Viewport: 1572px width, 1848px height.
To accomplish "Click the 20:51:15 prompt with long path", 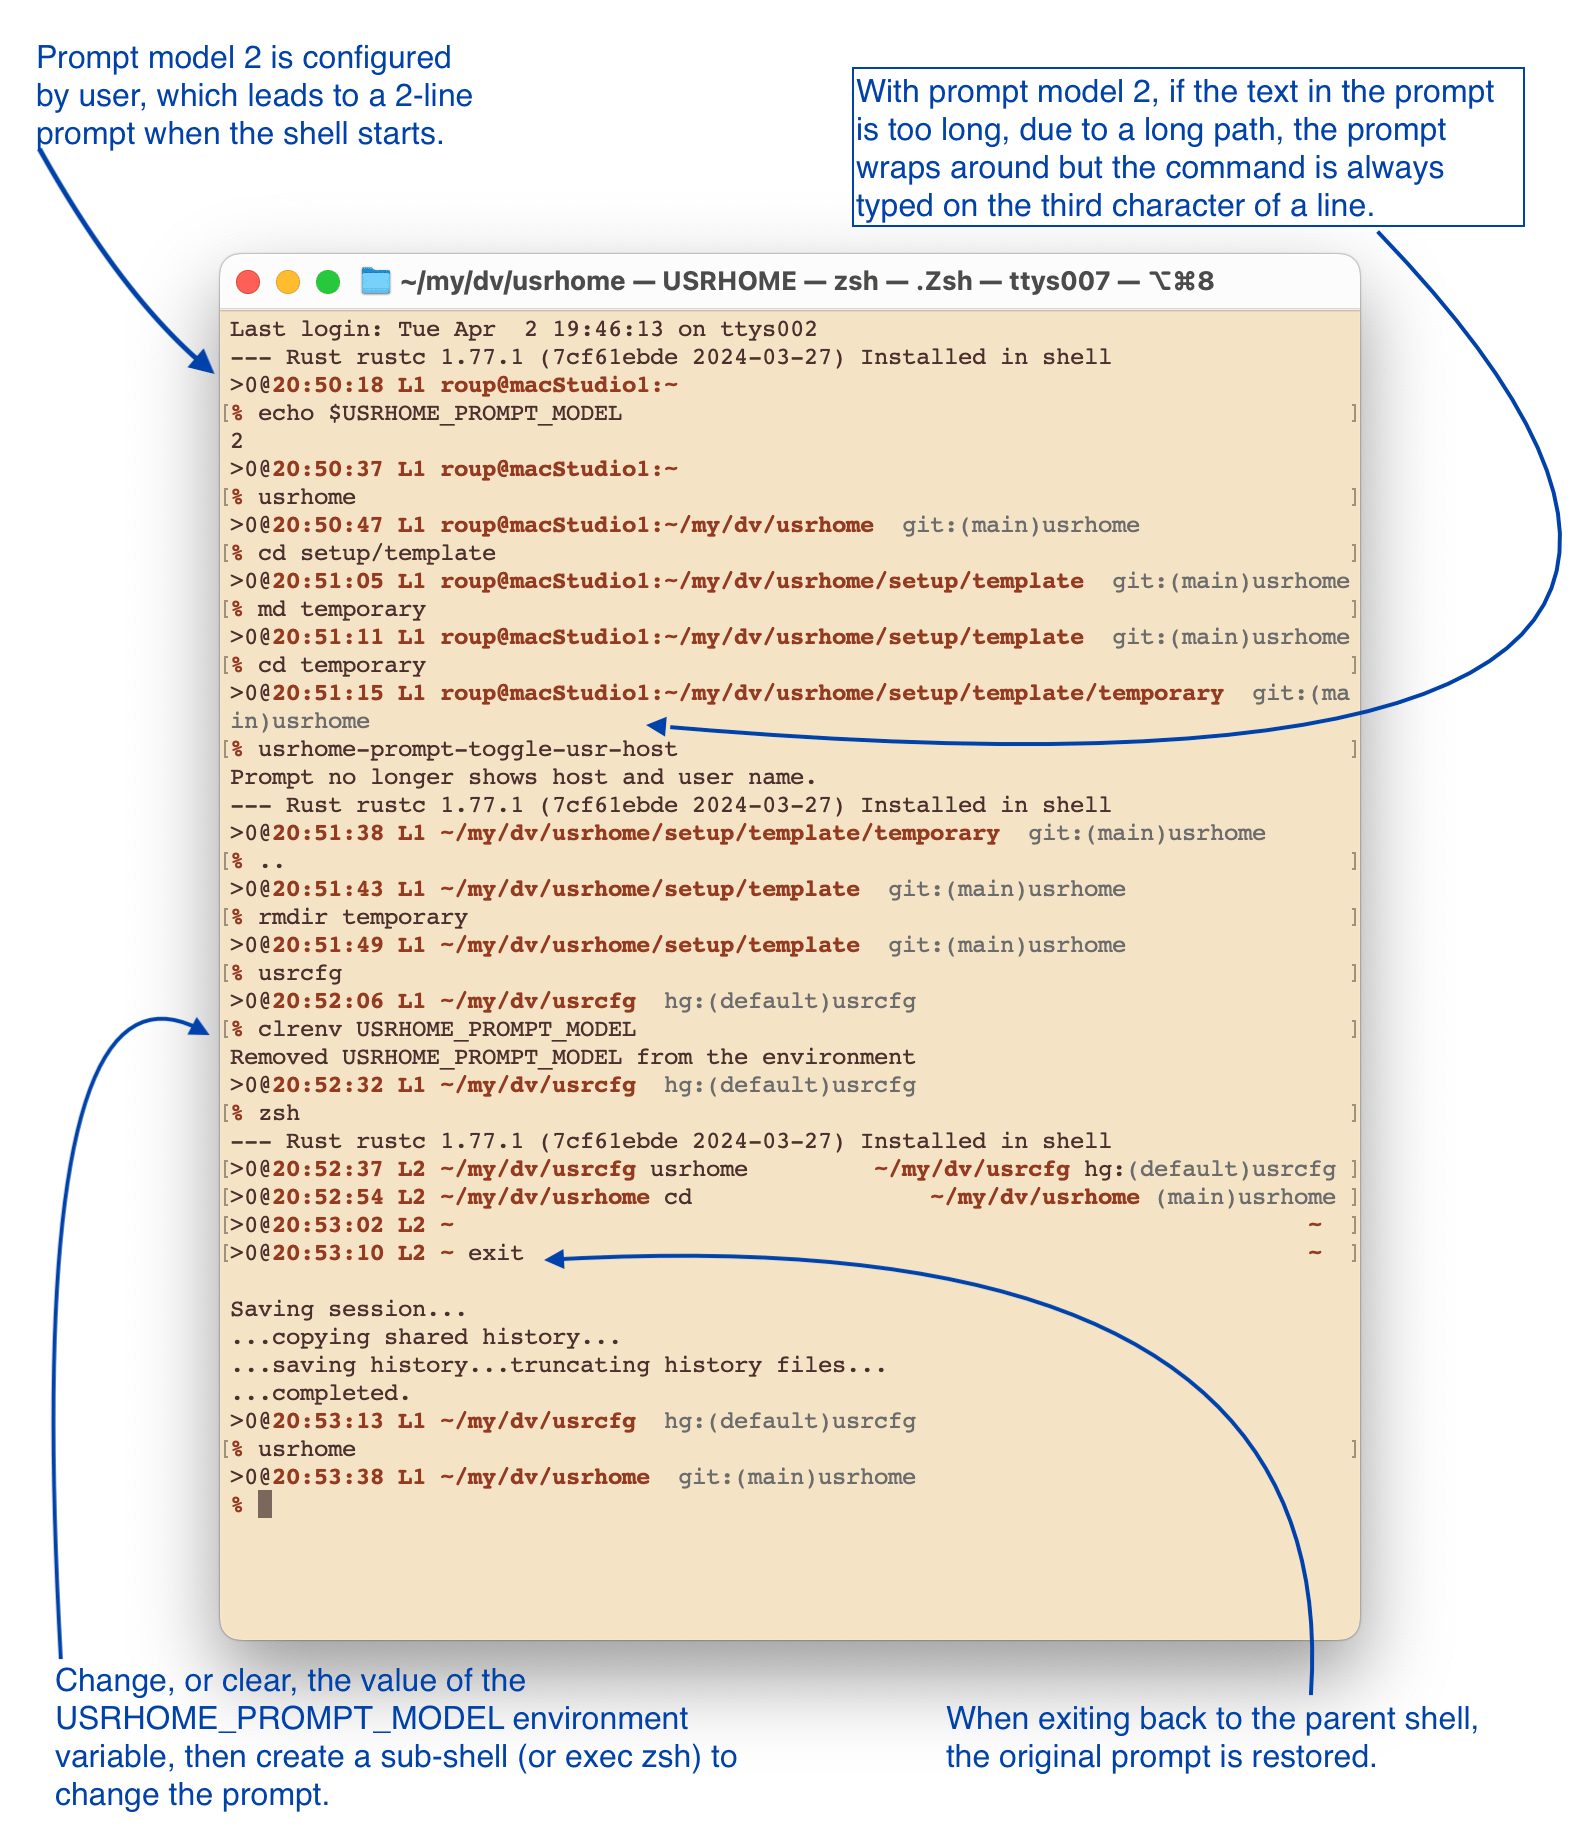I will coord(790,706).
